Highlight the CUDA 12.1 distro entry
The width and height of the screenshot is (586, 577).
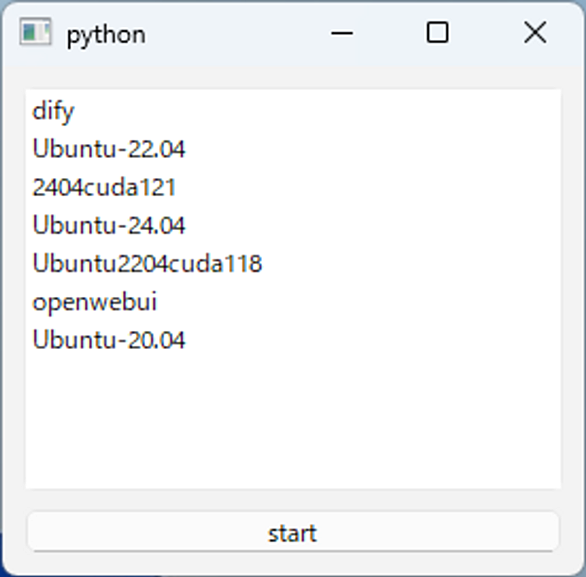(293, 187)
